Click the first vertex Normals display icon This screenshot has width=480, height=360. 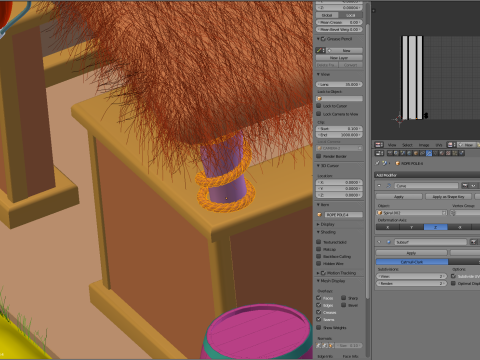318,345
